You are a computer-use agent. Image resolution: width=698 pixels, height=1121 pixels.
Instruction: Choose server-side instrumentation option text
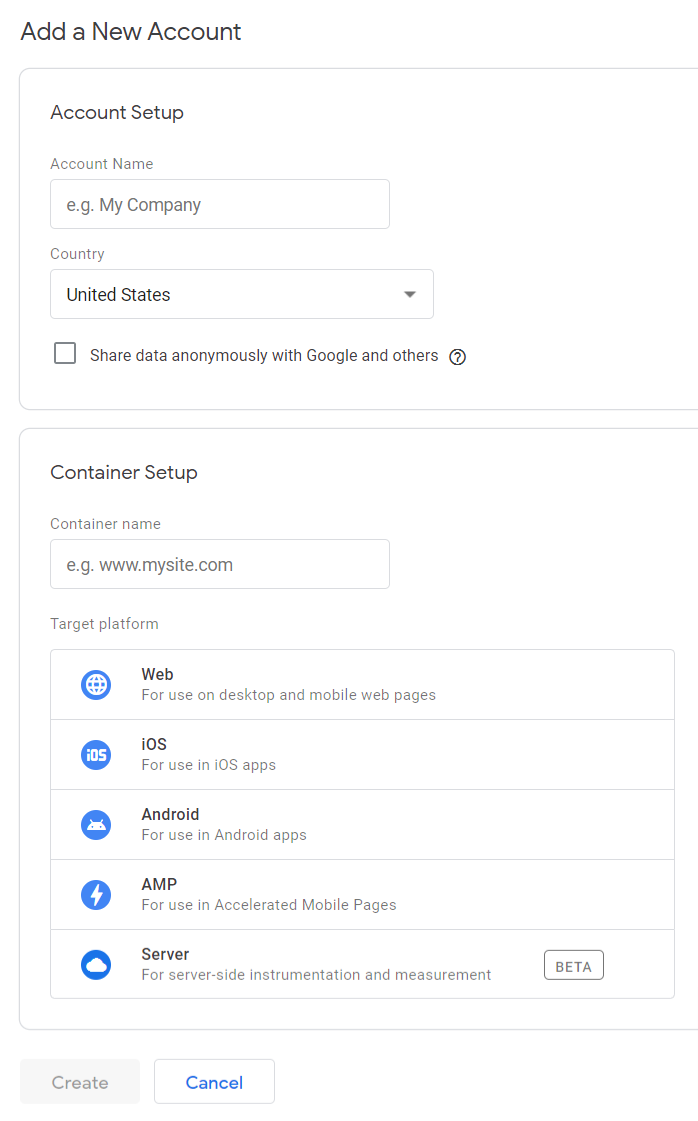[x=316, y=975]
